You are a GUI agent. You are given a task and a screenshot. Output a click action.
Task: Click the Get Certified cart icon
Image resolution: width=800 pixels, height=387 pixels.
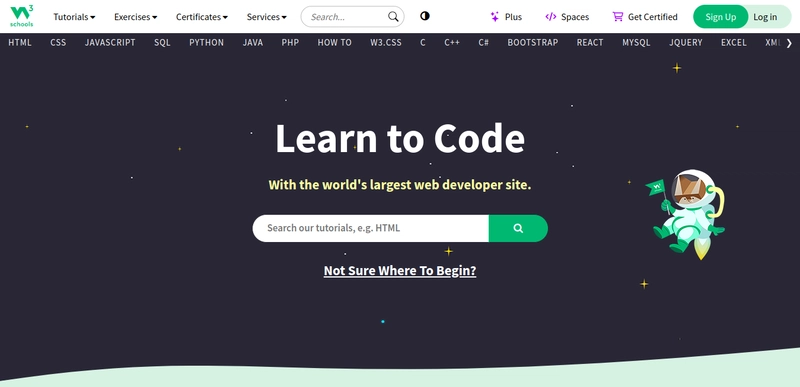pyautogui.click(x=618, y=17)
